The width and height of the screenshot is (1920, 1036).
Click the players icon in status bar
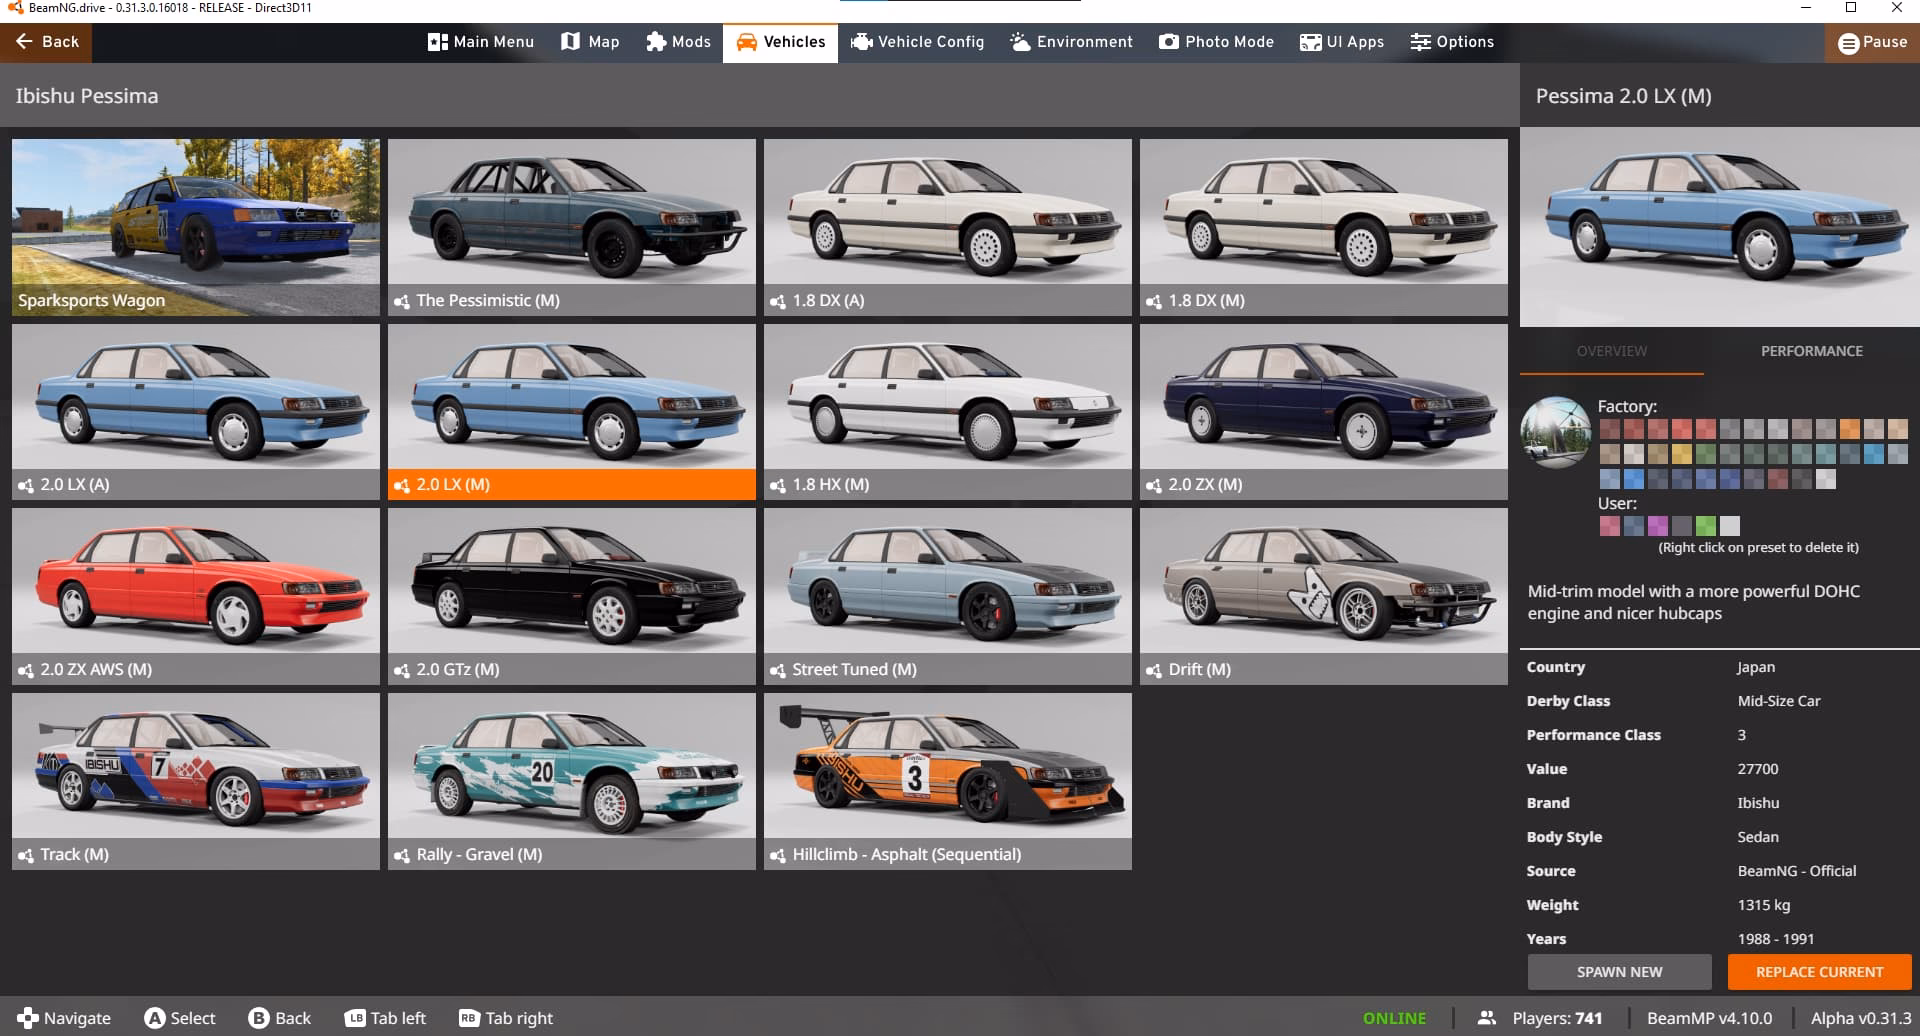pos(1487,1018)
